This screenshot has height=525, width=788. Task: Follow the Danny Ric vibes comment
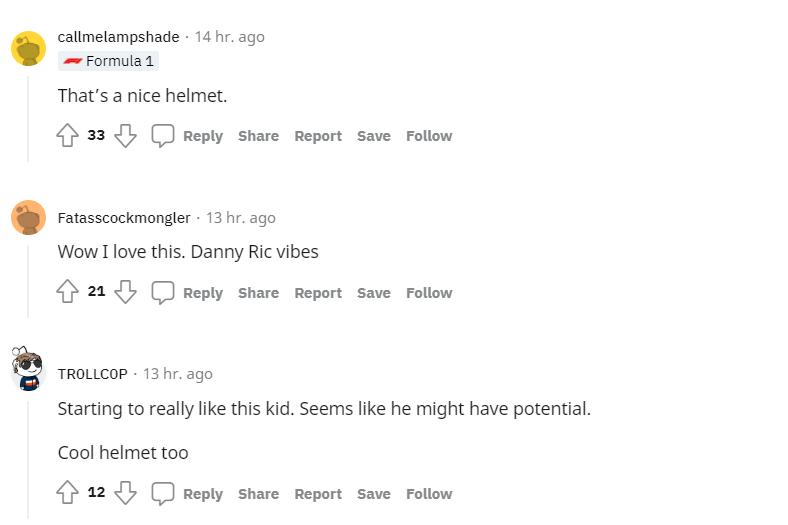(429, 293)
